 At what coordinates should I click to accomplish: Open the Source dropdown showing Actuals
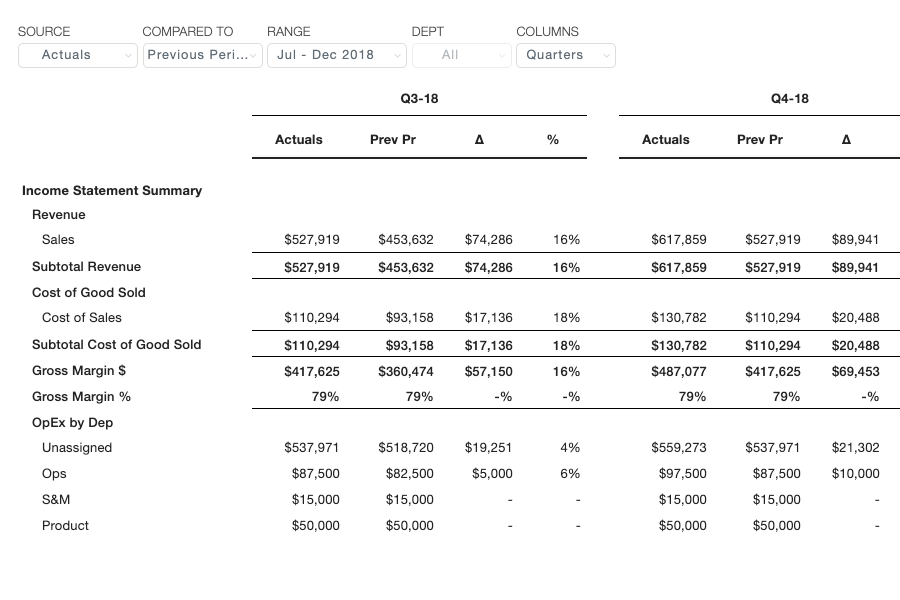[77, 55]
